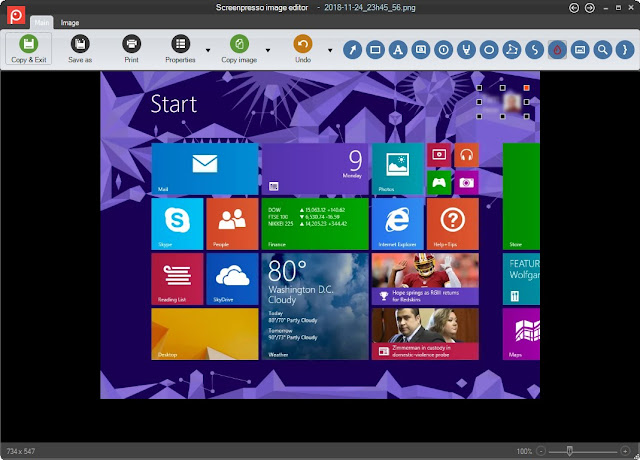Select the Polygon drawing tool
The image size is (640, 460).
[x=512, y=50]
